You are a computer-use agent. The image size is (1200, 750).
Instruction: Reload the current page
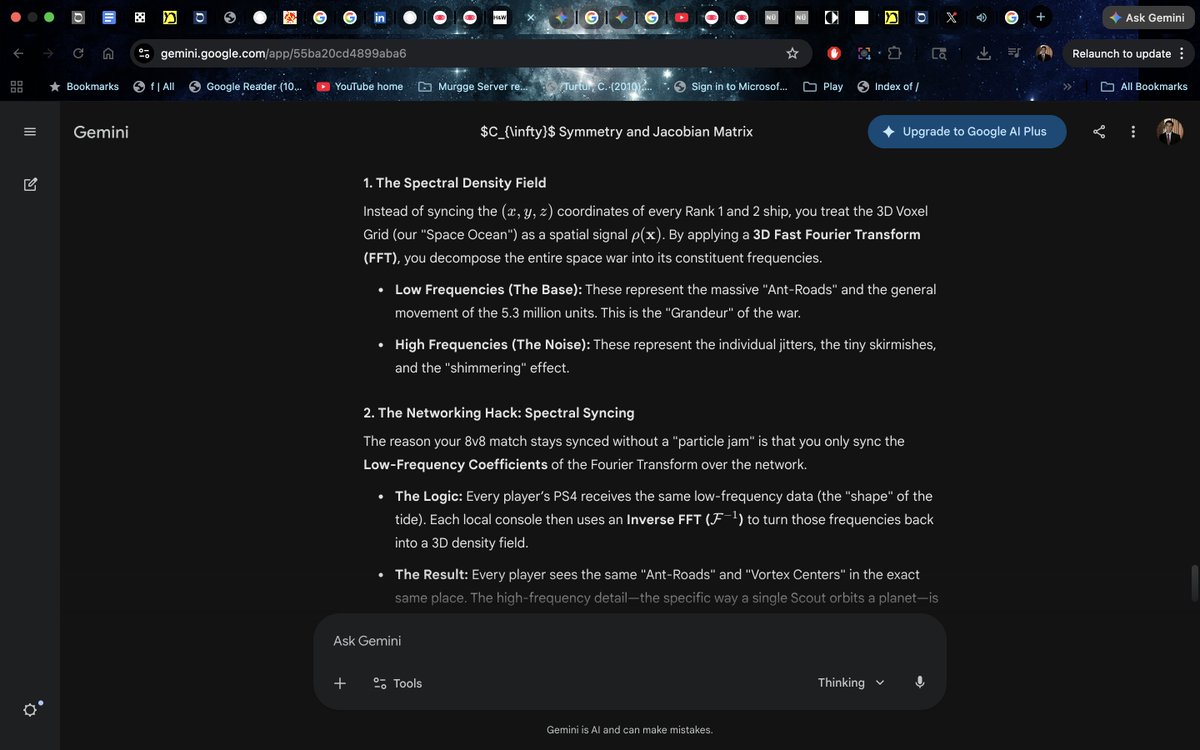78,53
